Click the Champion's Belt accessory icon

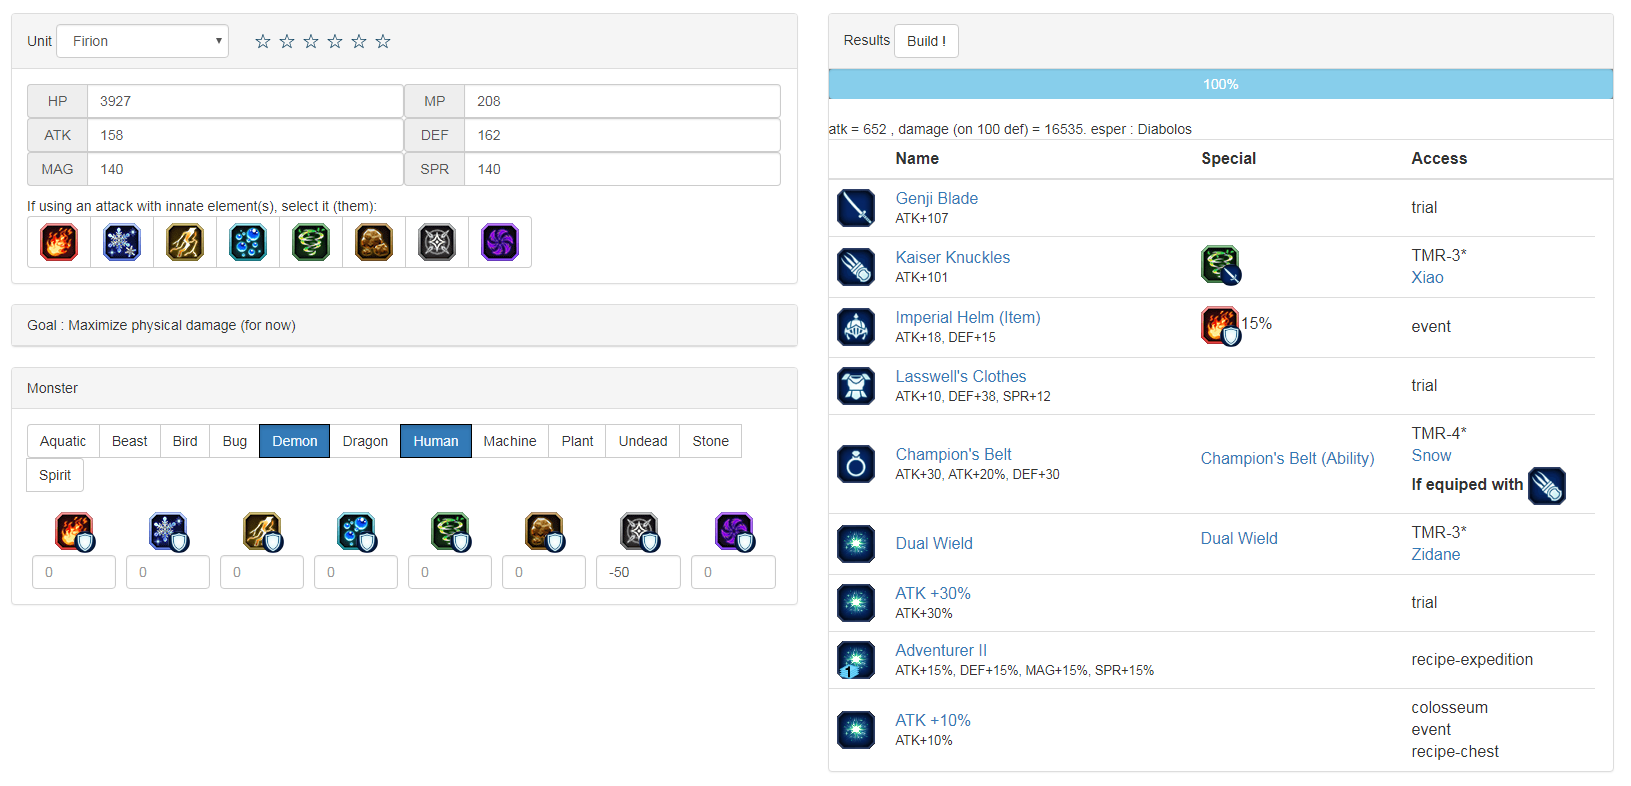856,464
